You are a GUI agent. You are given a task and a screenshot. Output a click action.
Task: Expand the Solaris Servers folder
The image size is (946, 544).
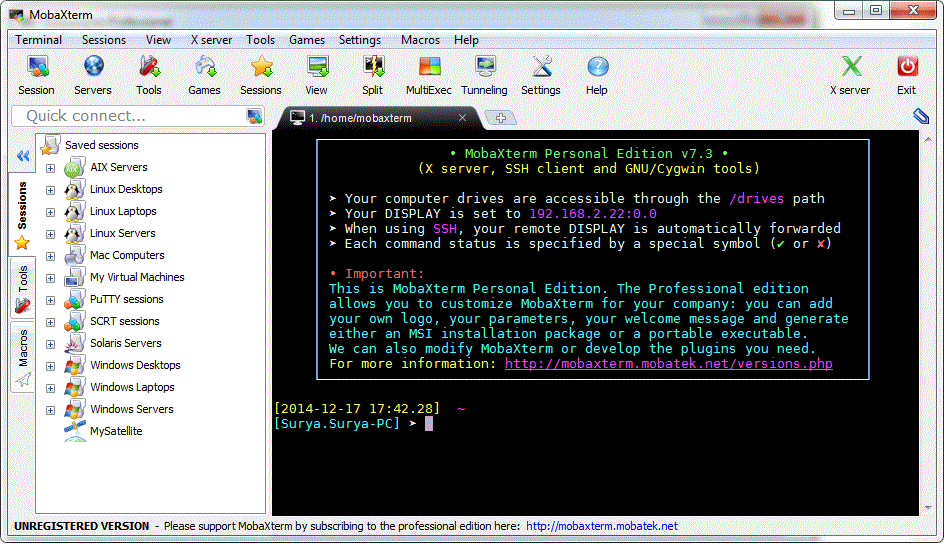pos(51,344)
